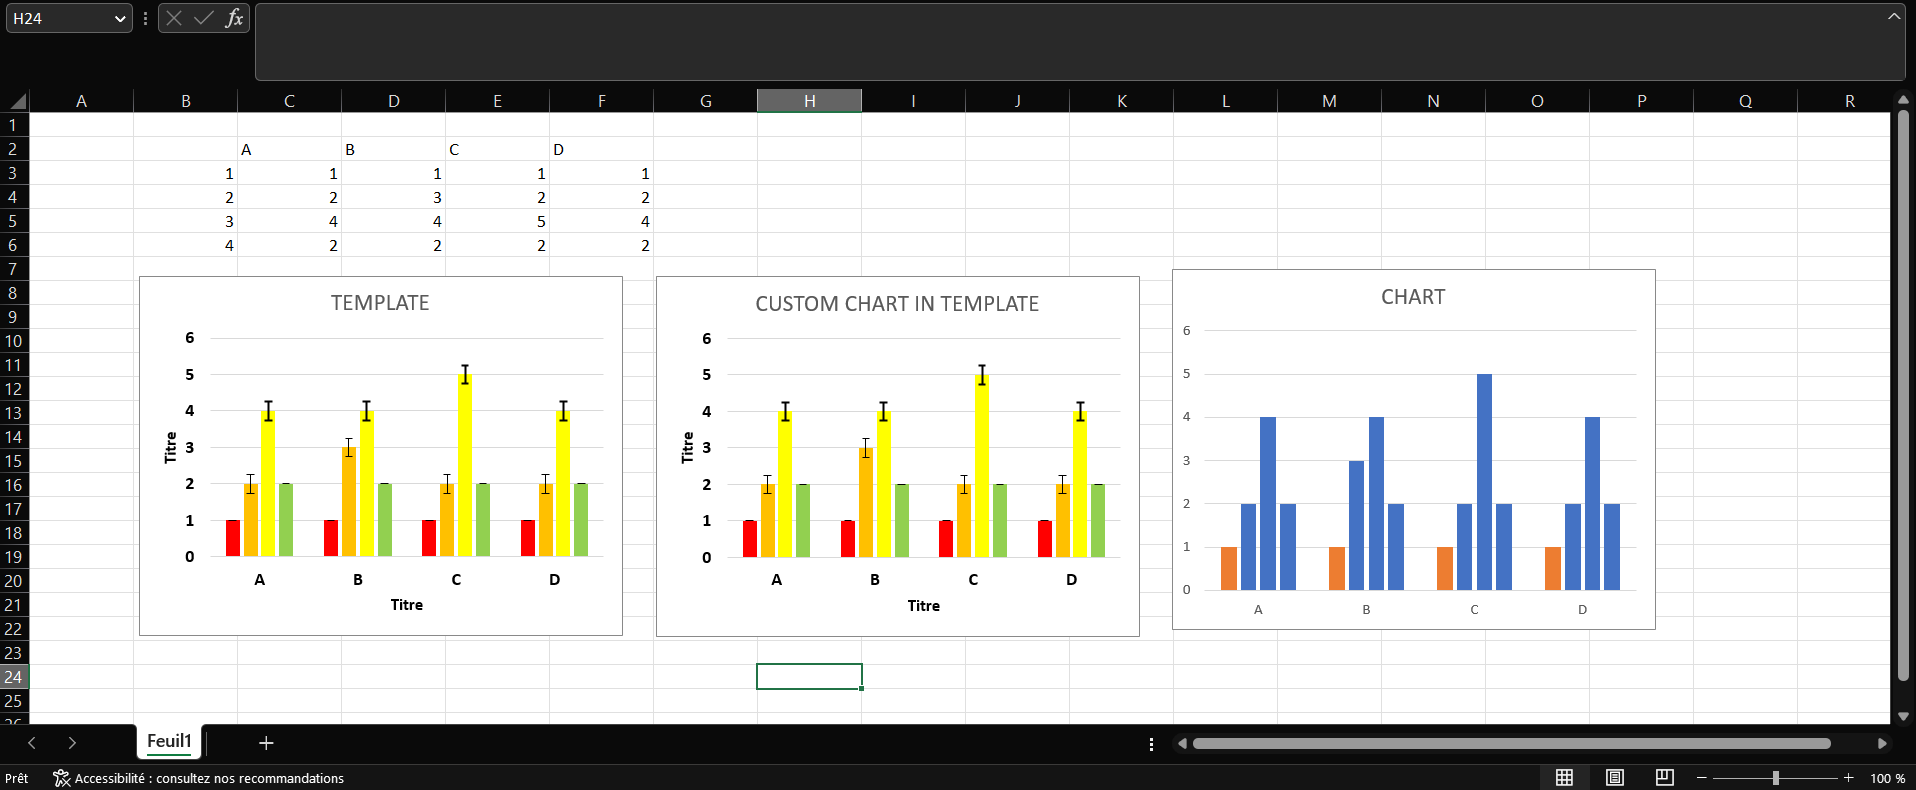Click the Enter checkmark icon in formula bar

pyautogui.click(x=204, y=18)
